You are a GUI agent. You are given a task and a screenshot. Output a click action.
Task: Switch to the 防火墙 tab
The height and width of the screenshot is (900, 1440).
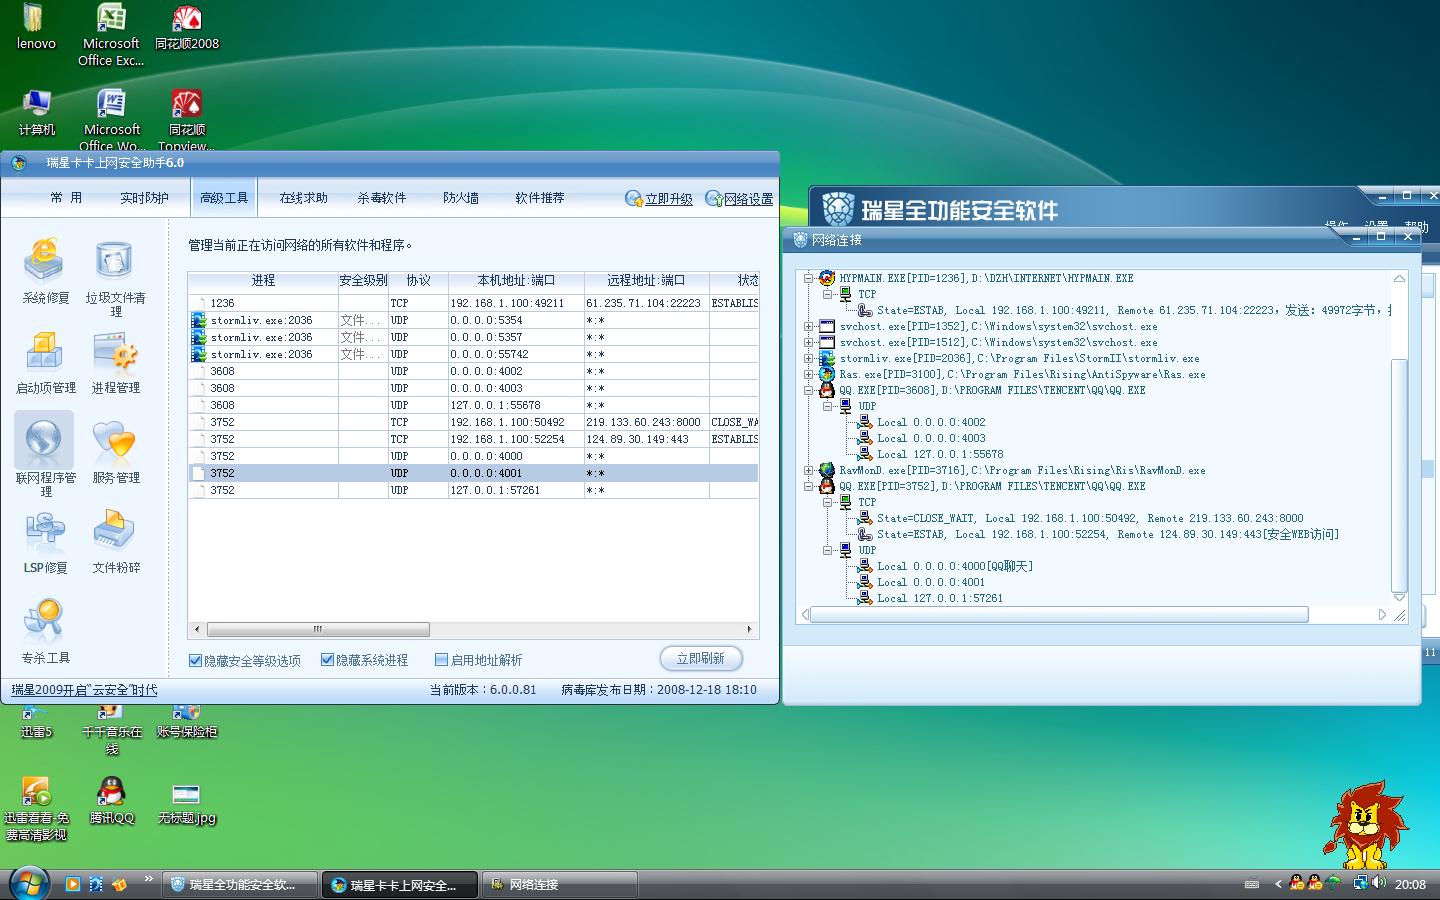click(461, 198)
